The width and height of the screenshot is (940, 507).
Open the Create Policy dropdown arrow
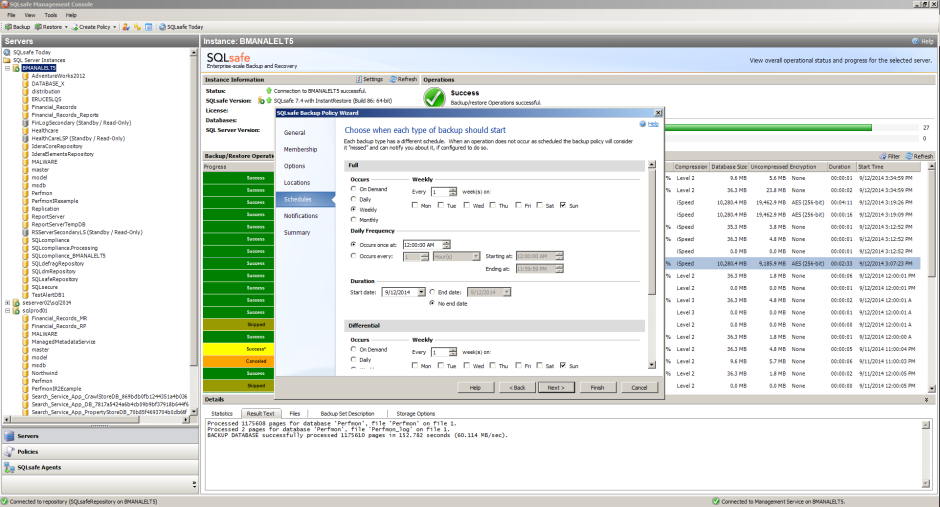click(x=115, y=27)
